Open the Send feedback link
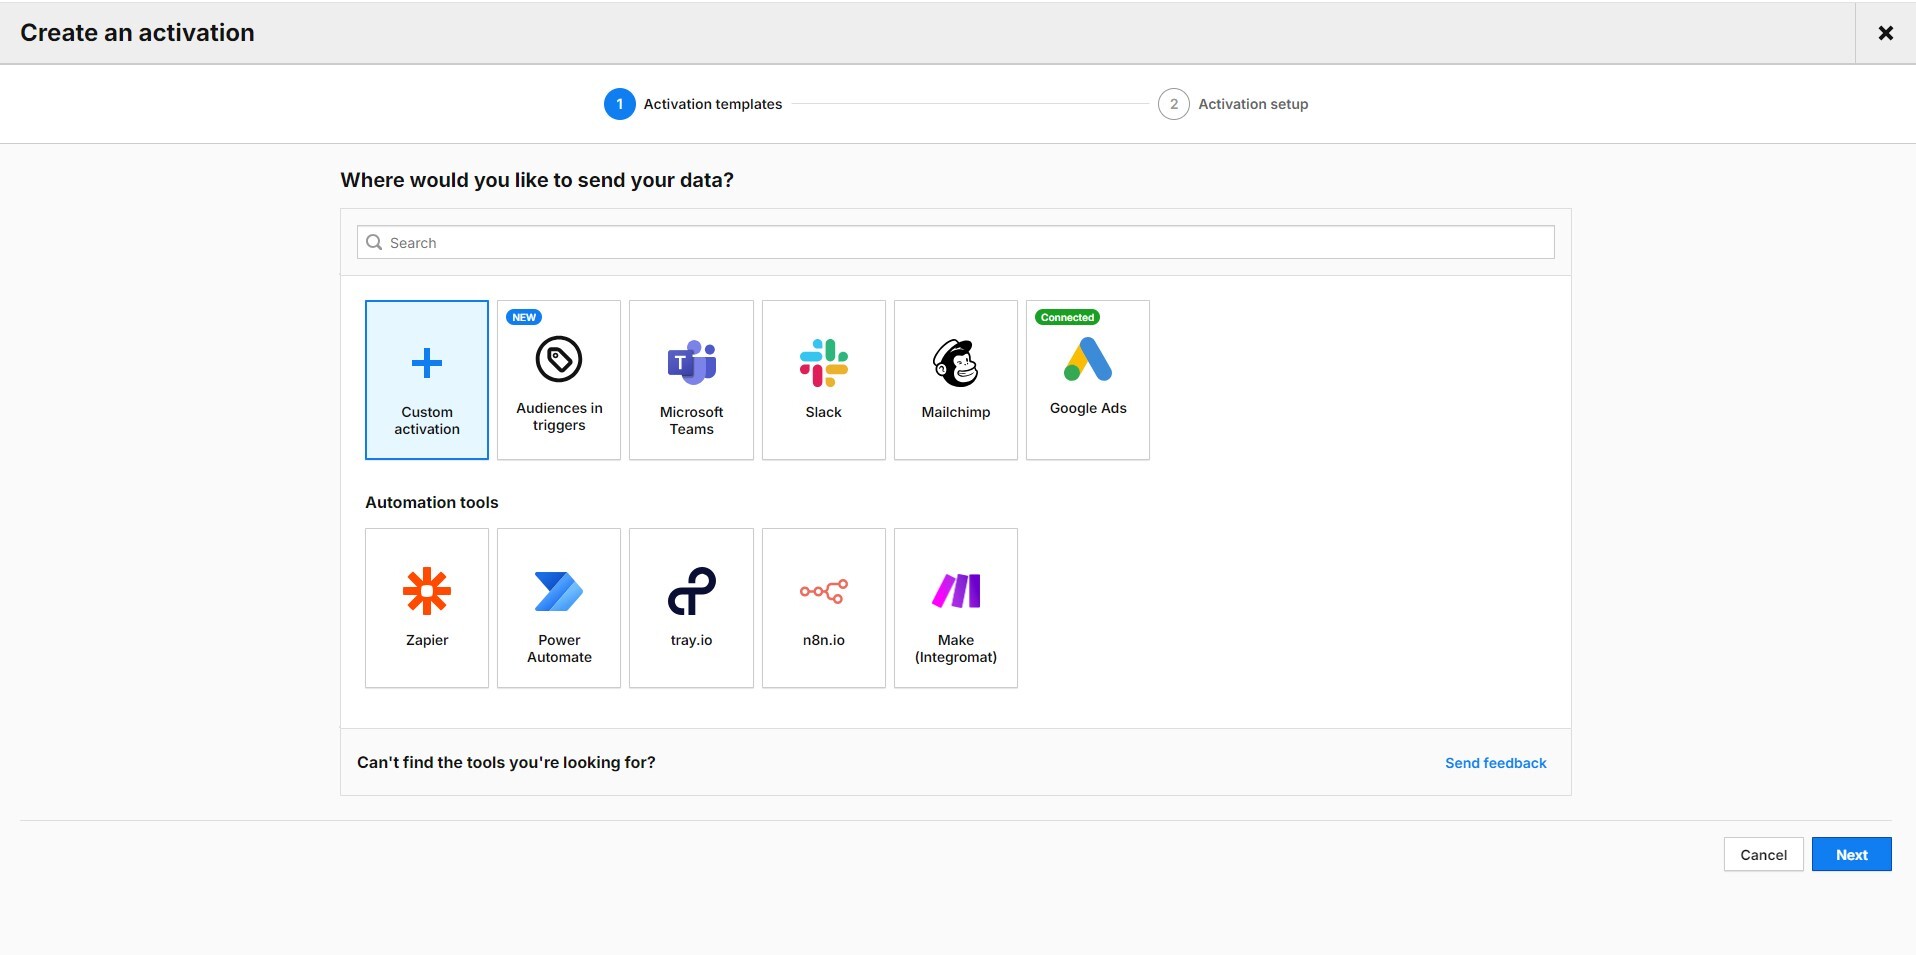 (1495, 762)
